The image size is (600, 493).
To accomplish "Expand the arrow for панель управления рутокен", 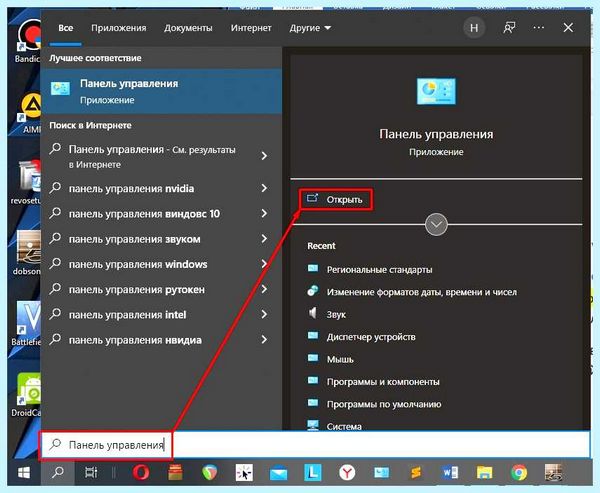I will tap(264, 289).
